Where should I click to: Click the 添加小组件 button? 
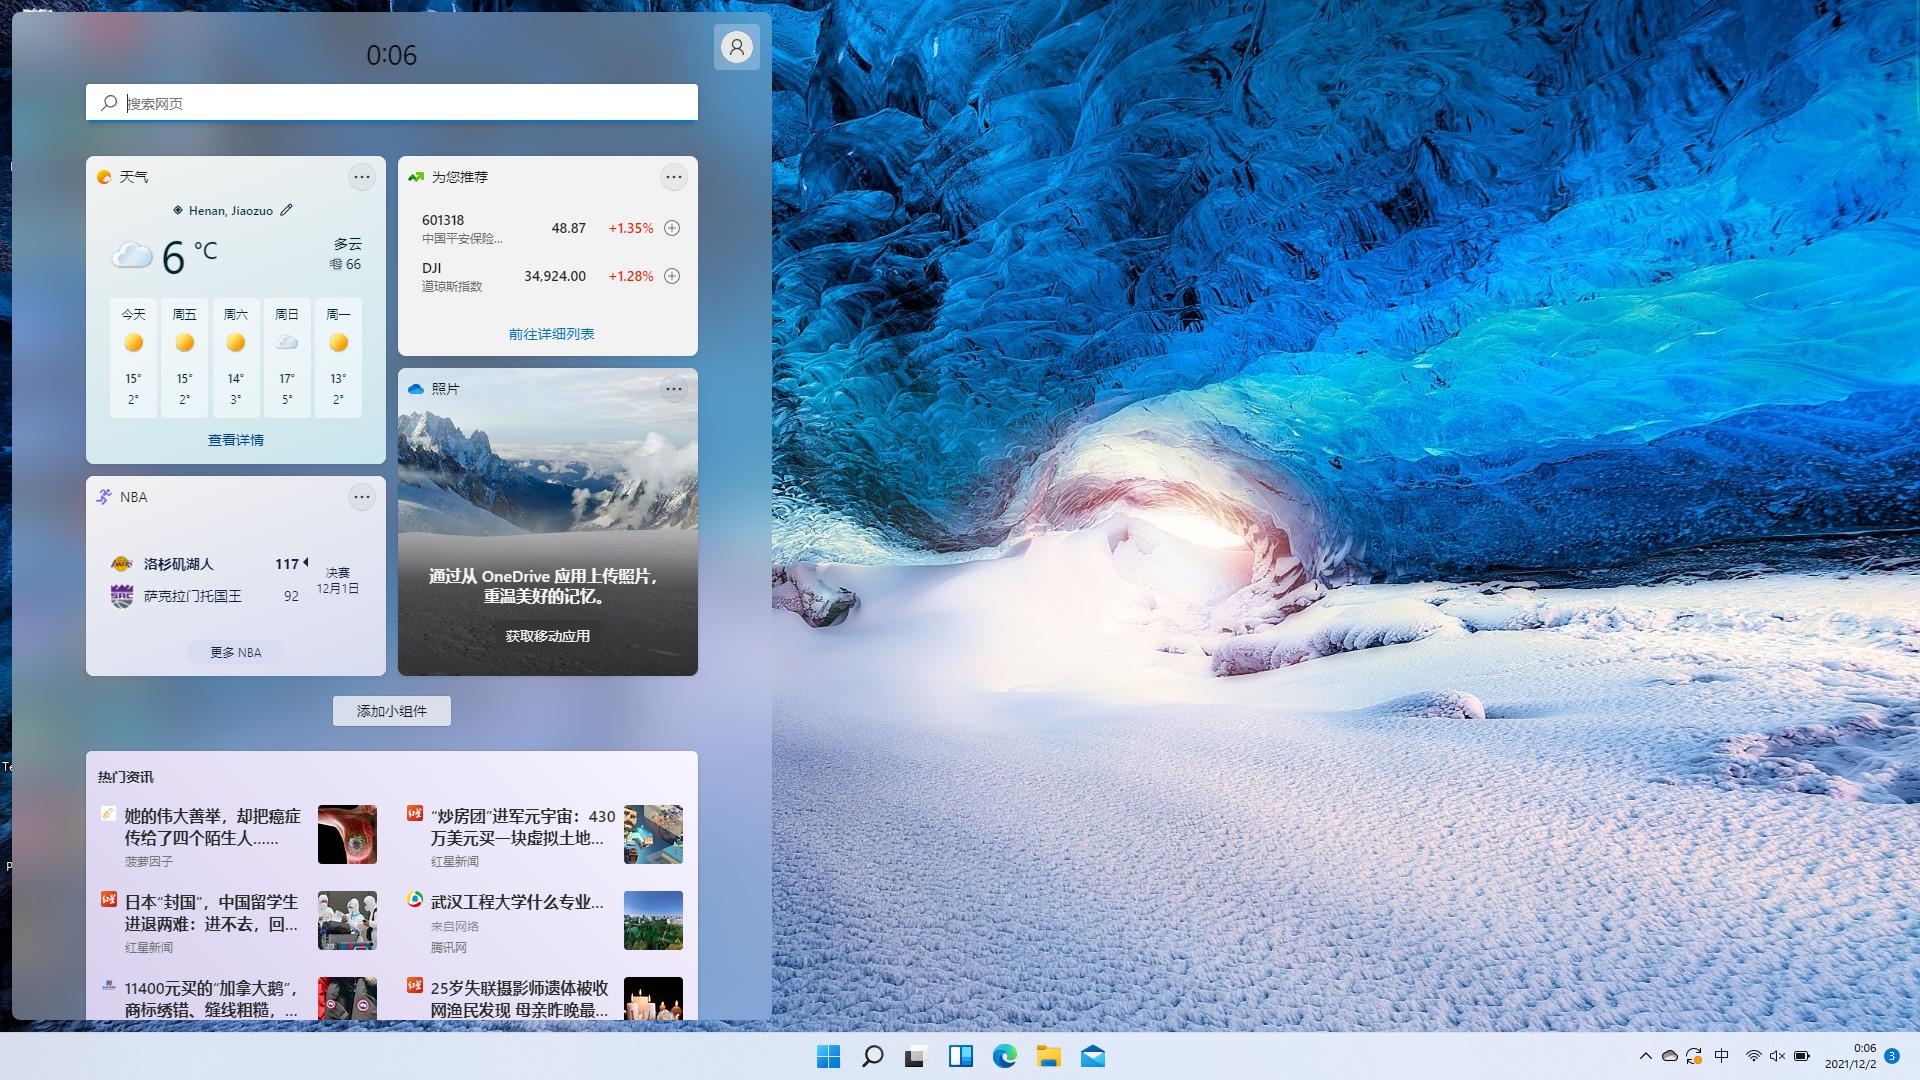point(392,711)
